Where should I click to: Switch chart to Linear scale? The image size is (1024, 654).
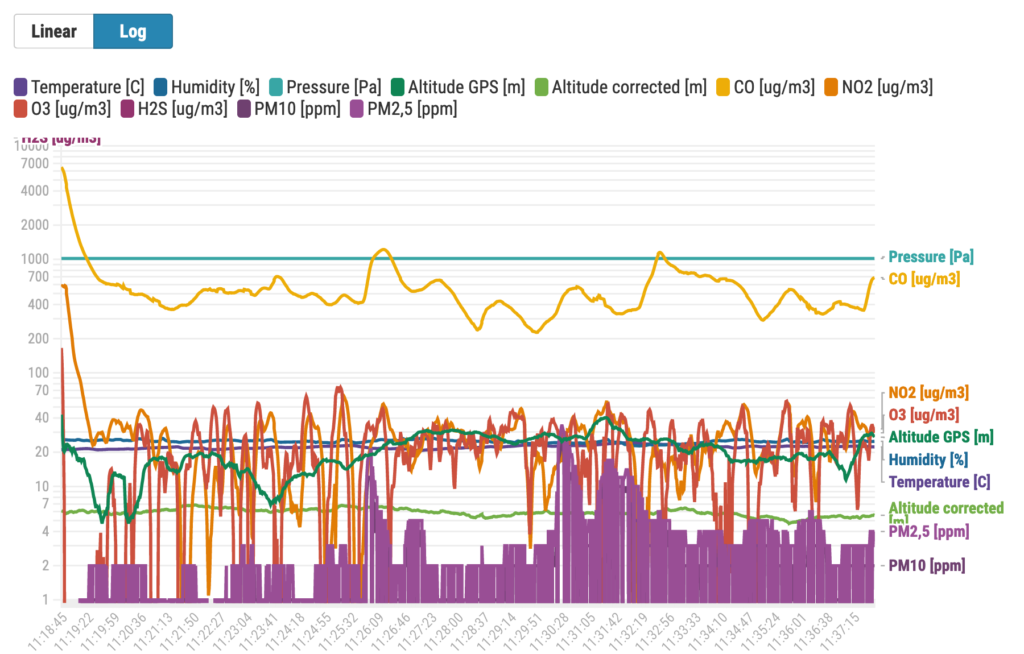54,31
